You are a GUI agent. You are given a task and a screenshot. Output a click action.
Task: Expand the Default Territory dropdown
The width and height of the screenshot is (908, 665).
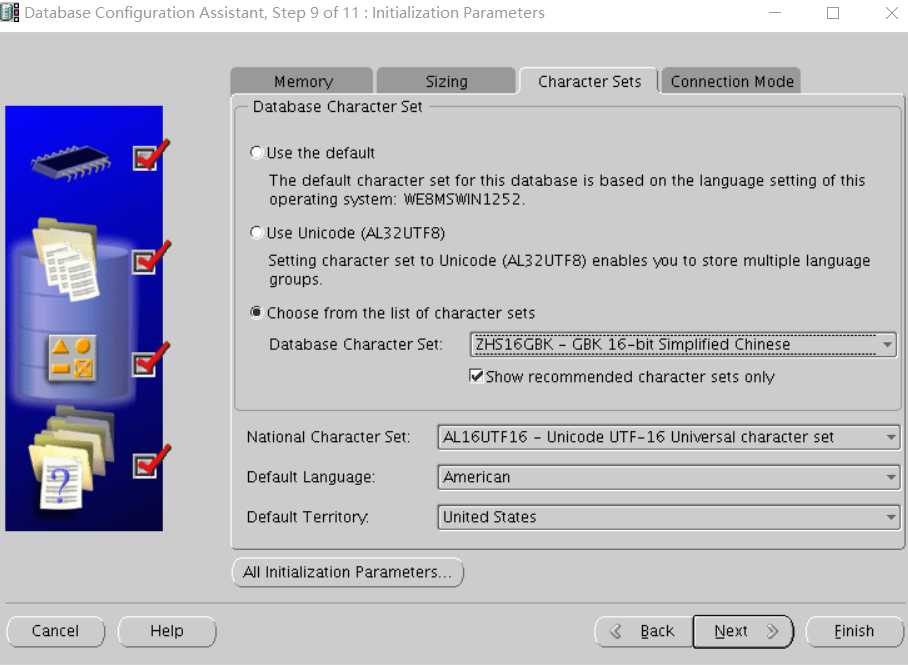point(668,517)
